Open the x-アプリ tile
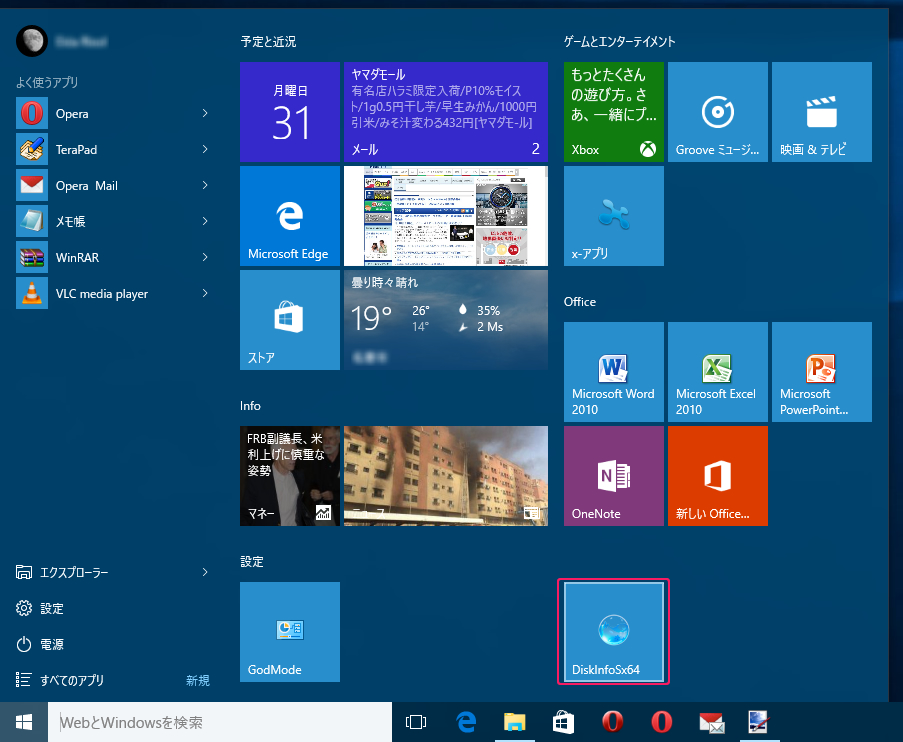This screenshot has height=742, width=903. coord(614,216)
